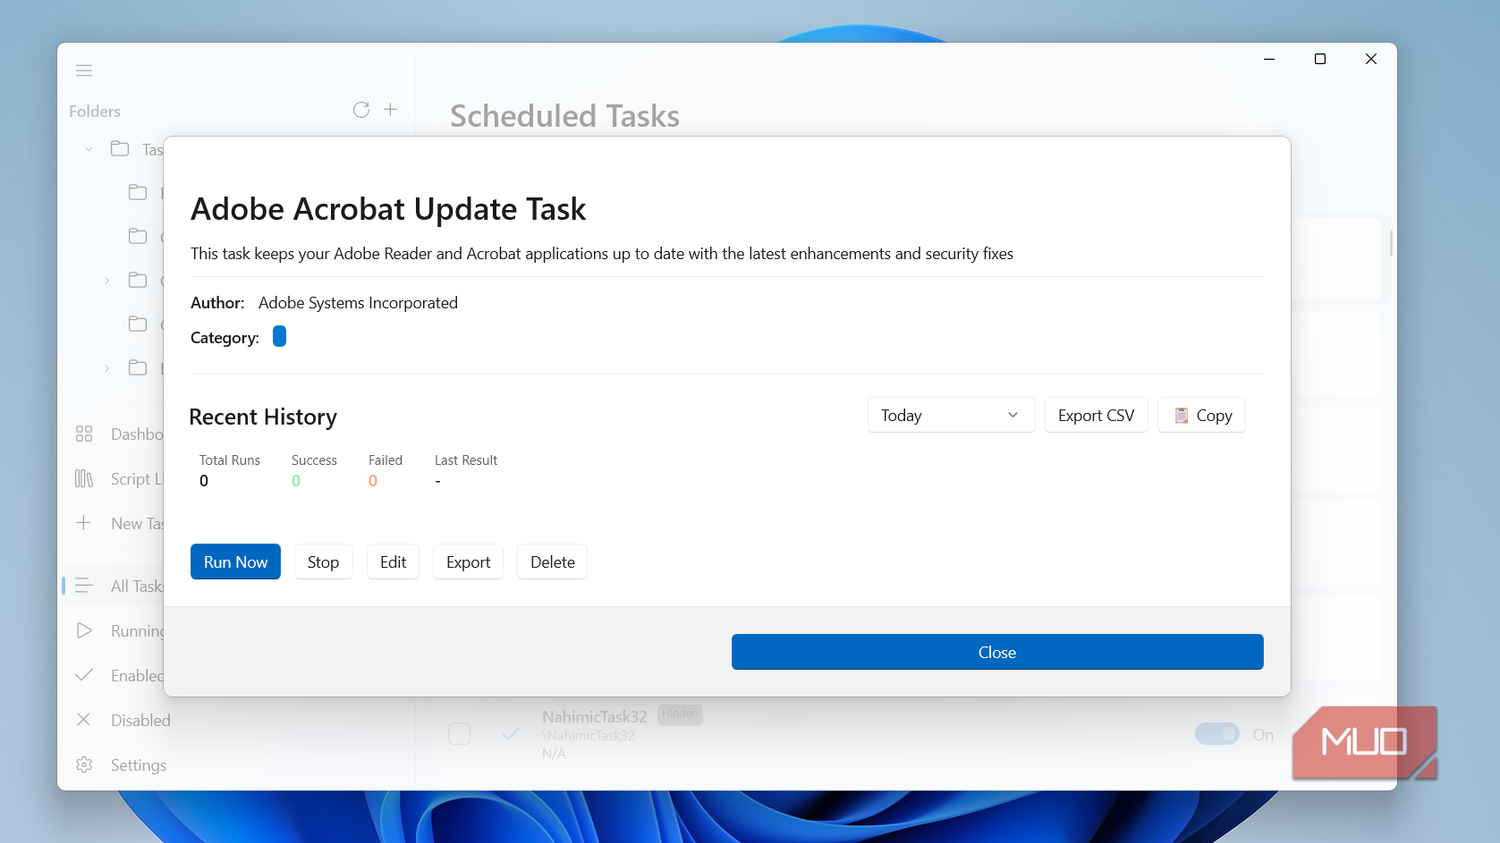This screenshot has width=1500, height=843.
Task: Open Dashboard via its grid icon
Action: [84, 434]
